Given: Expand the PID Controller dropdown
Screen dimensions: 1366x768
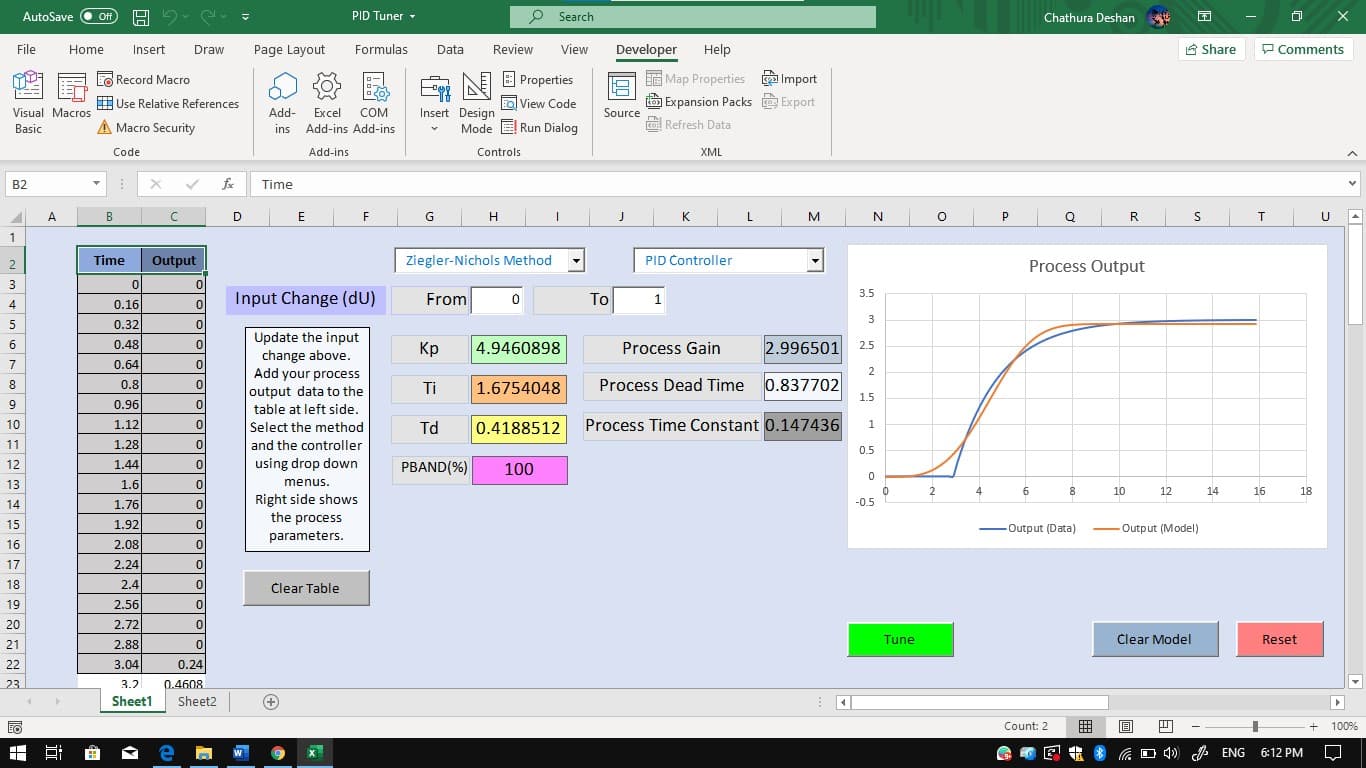Looking at the screenshot, I should click(x=816, y=261).
